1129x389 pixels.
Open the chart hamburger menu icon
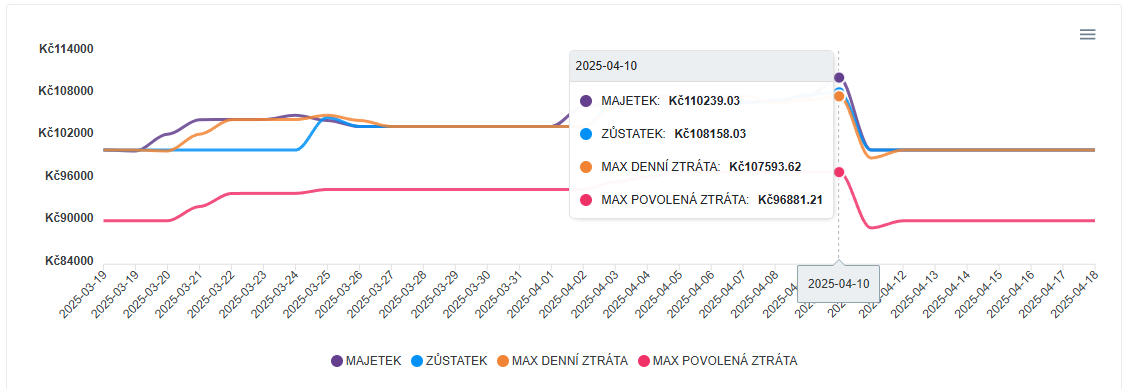(x=1087, y=35)
